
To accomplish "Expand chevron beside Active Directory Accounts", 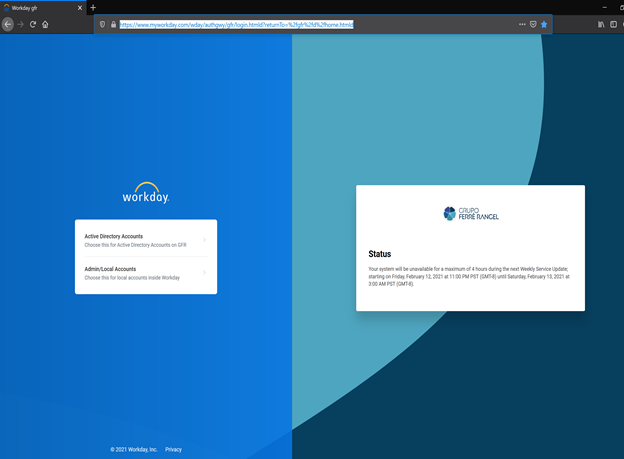I will click(205, 240).
